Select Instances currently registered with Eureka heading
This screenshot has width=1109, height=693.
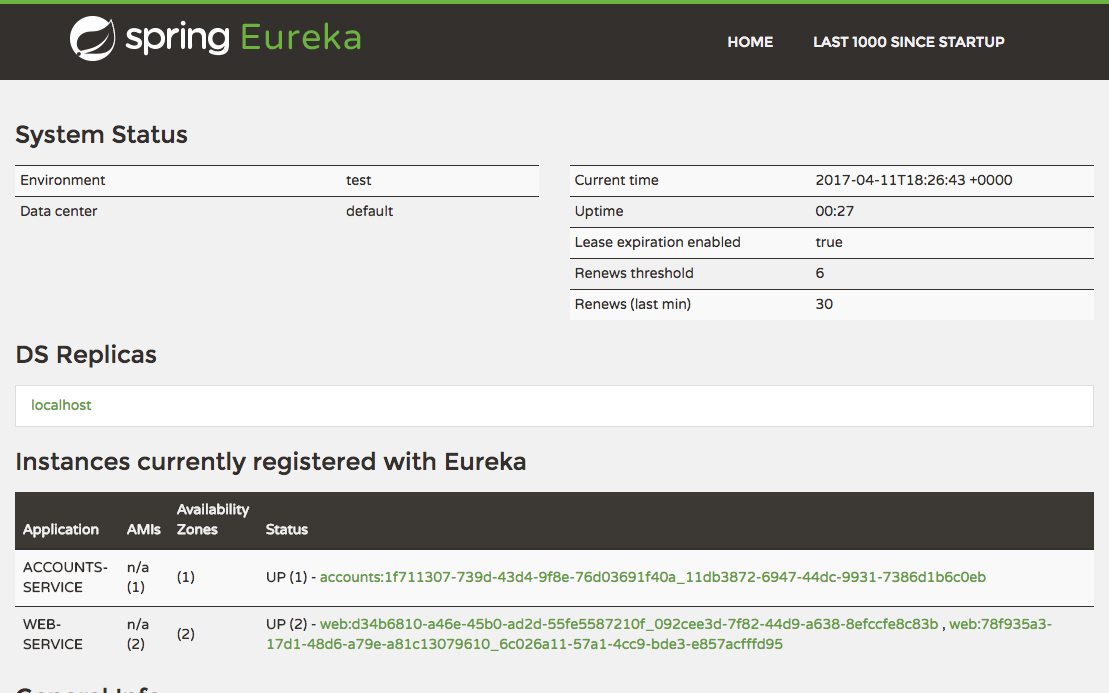click(271, 462)
